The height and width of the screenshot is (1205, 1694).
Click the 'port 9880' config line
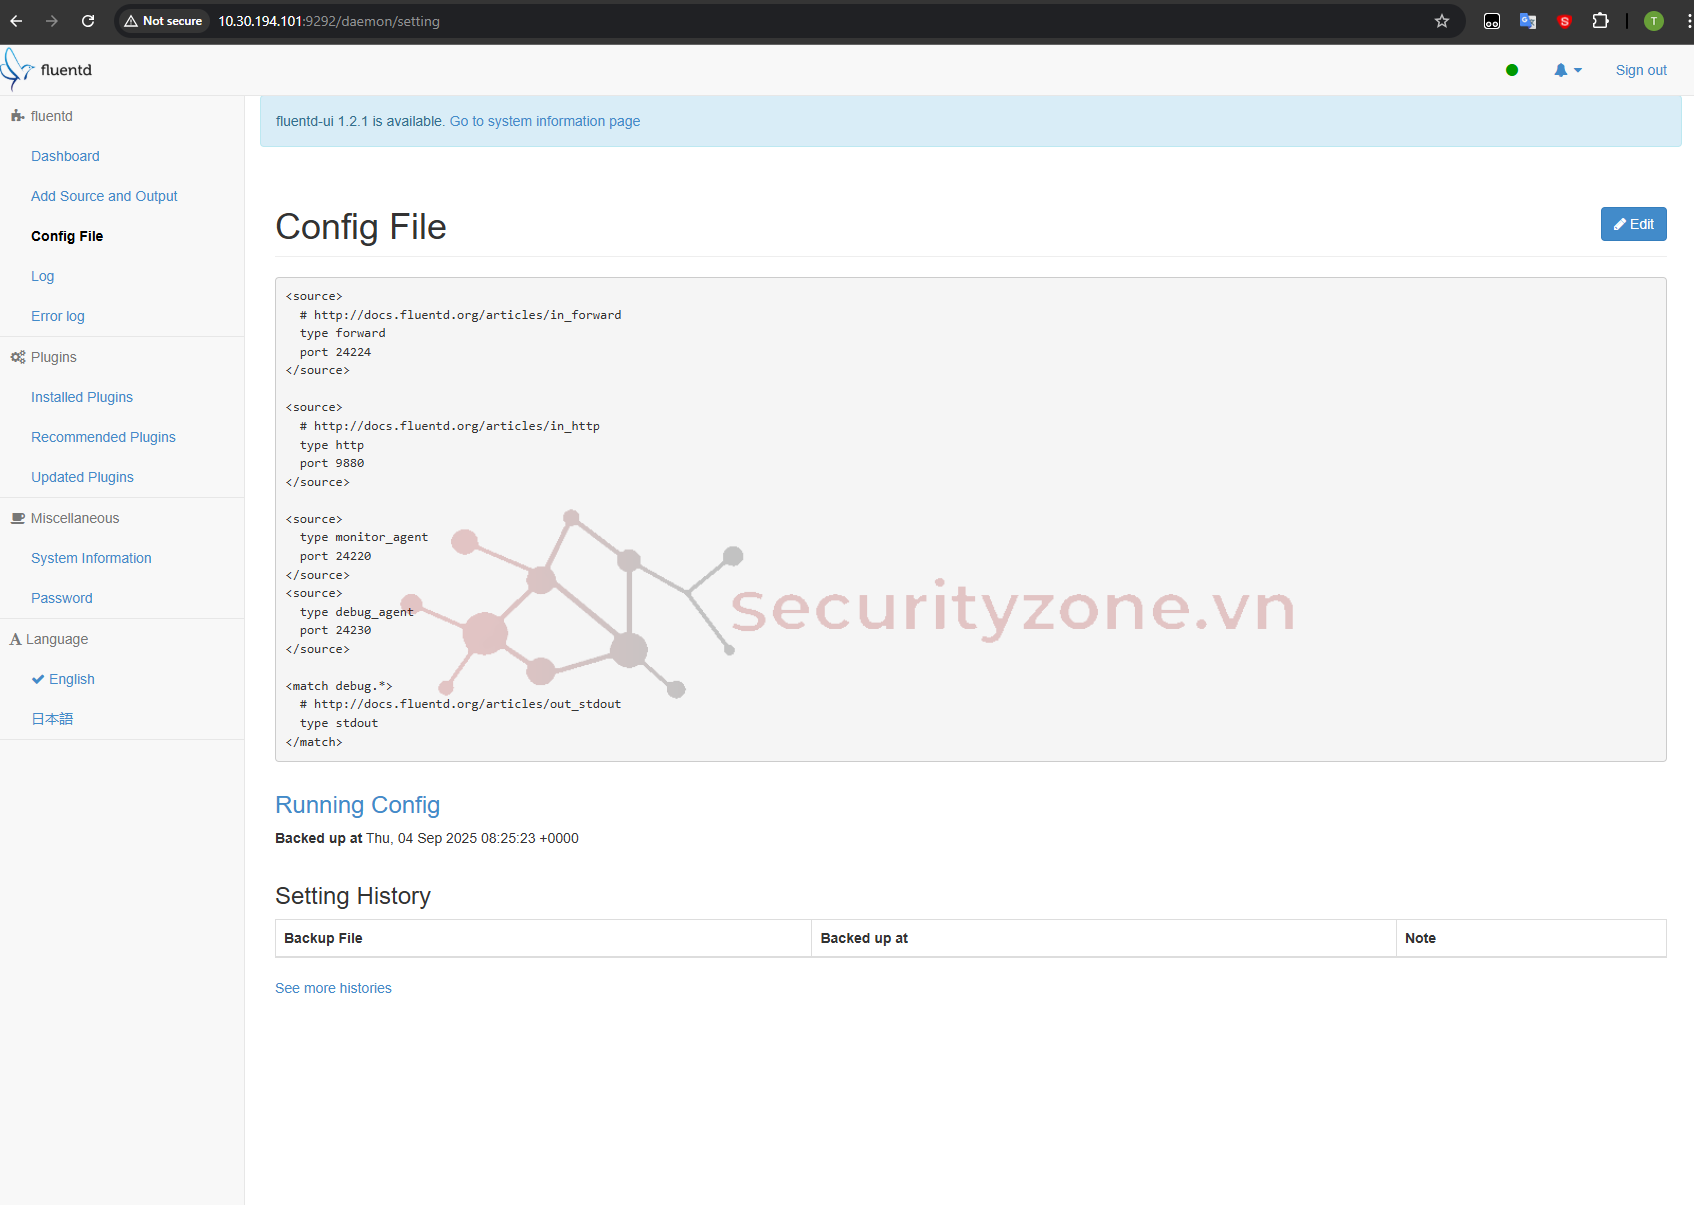click(x=331, y=463)
